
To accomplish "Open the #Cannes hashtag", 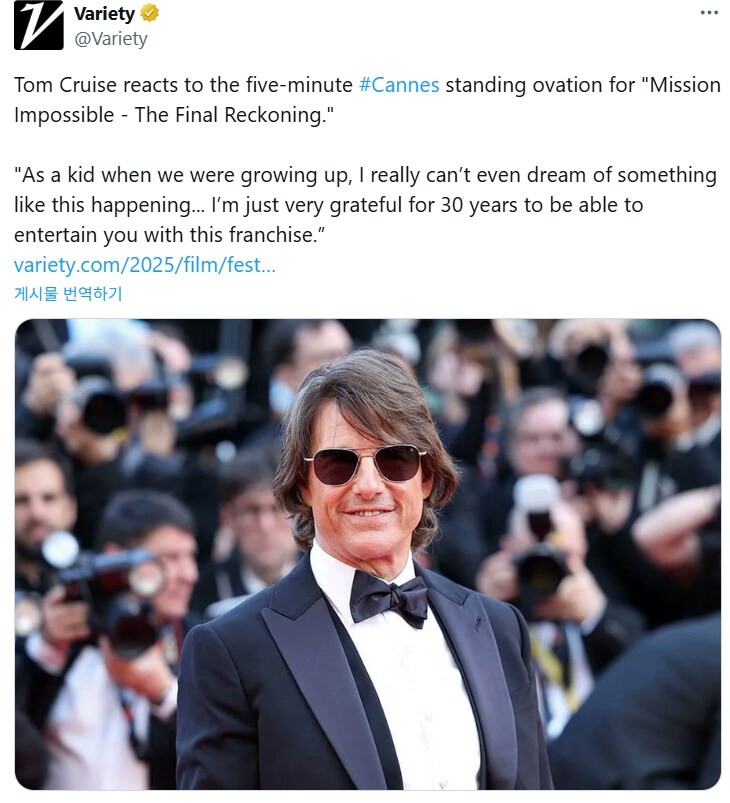I will coord(398,85).
